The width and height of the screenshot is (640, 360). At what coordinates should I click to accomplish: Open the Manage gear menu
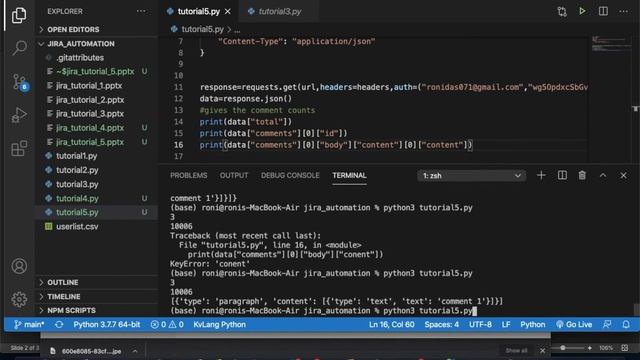[19, 300]
